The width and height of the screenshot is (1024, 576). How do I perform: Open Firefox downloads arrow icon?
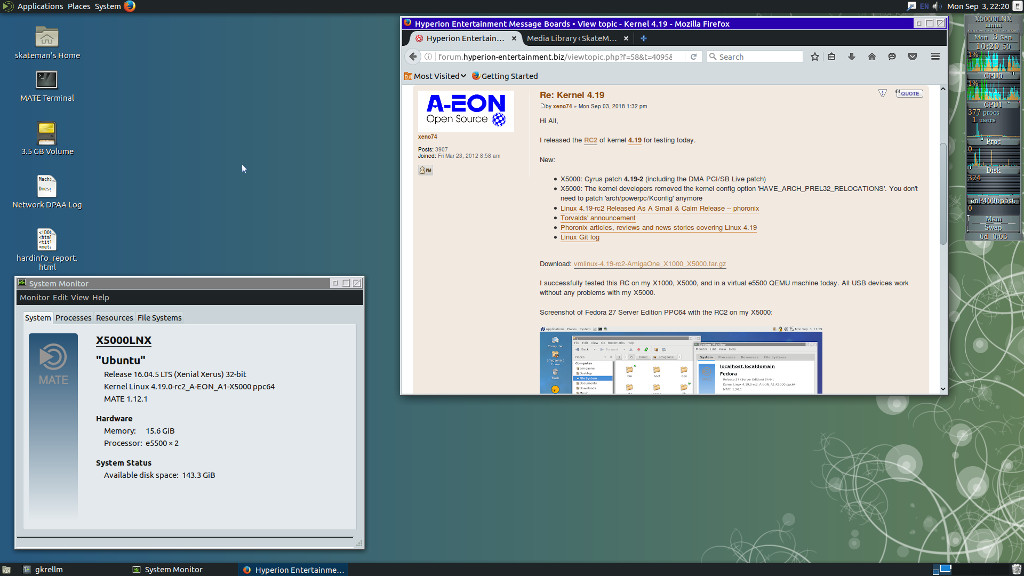pyautogui.click(x=852, y=57)
